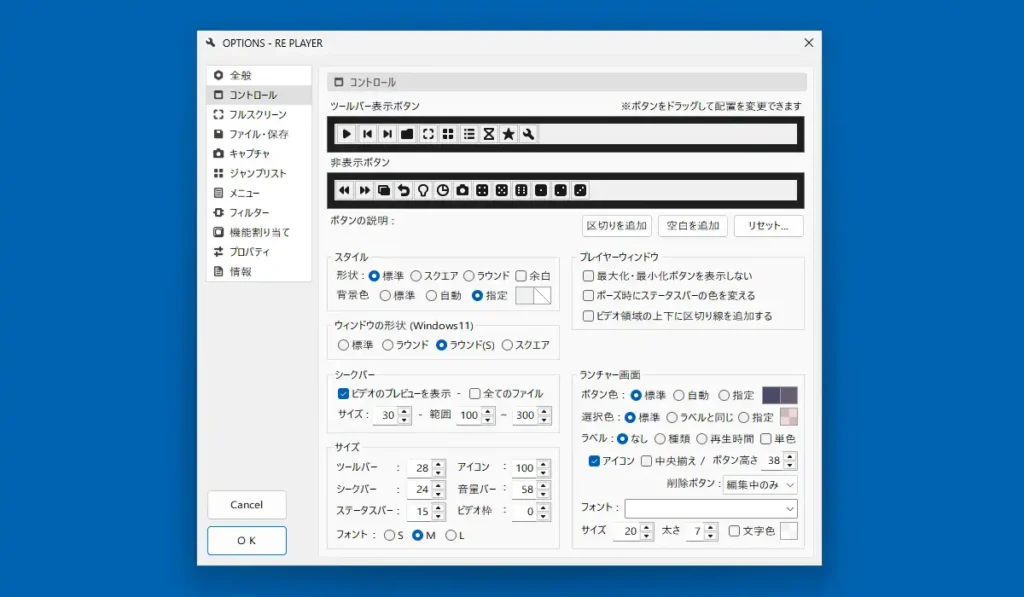
Task: Open the フィルター settings category
Action: 251,213
